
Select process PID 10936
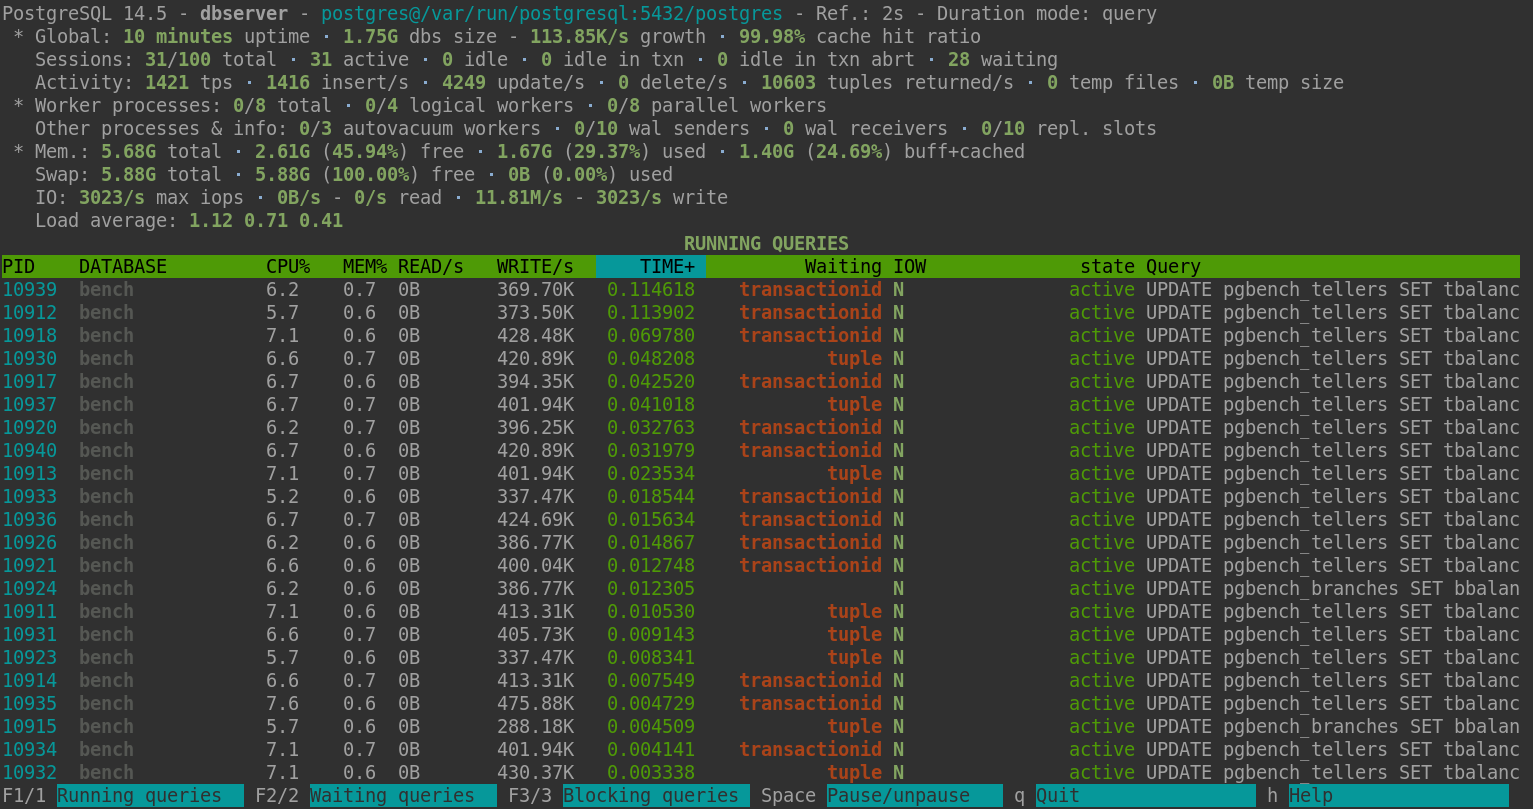(x=29, y=520)
